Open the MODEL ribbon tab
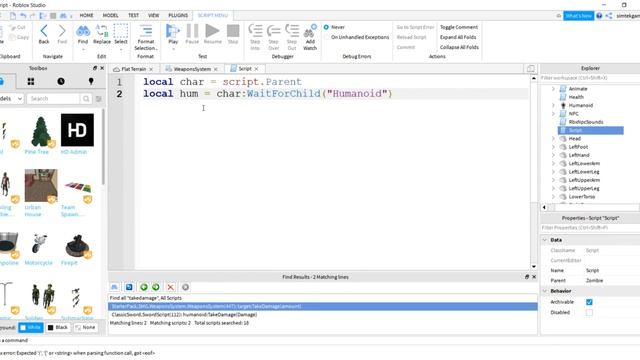The width and height of the screenshot is (640, 360). [x=110, y=16]
